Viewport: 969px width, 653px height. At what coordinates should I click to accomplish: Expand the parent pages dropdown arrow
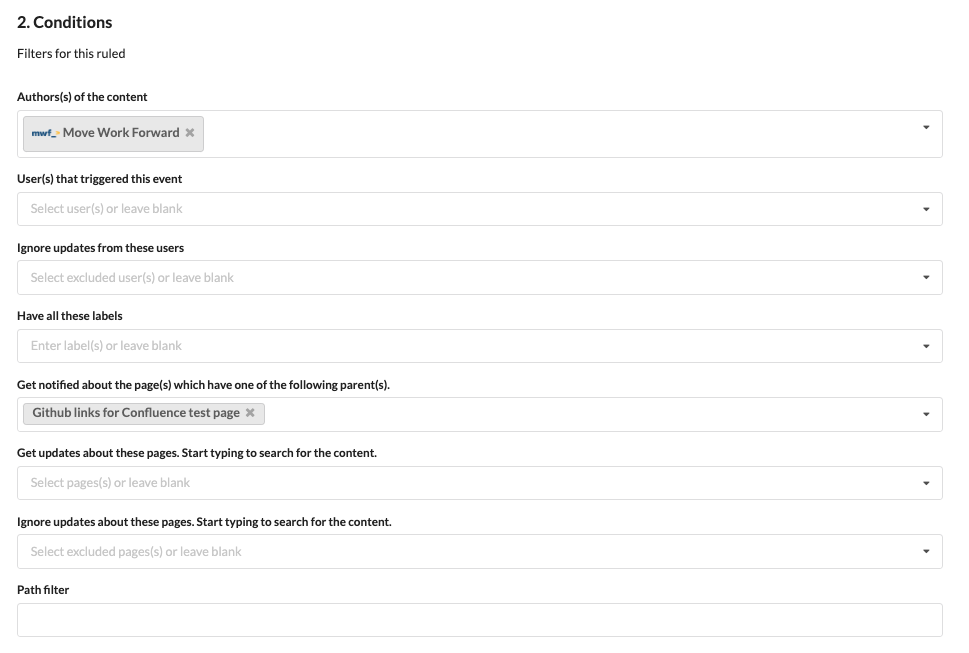(x=926, y=414)
